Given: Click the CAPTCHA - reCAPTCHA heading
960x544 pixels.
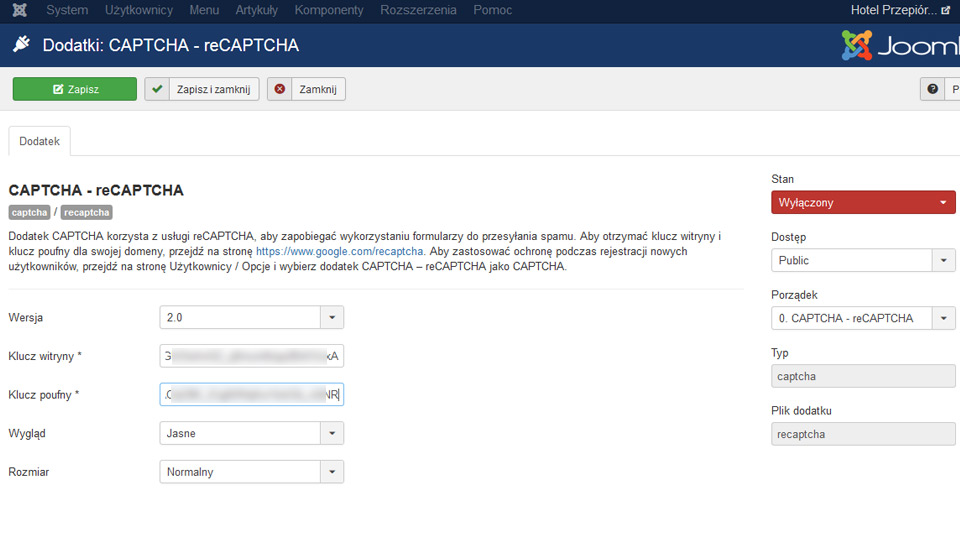Looking at the screenshot, I should (x=96, y=190).
